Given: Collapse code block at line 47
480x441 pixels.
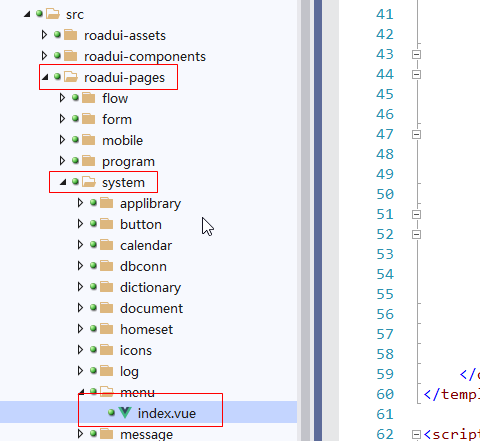Looking at the screenshot, I should 416,134.
